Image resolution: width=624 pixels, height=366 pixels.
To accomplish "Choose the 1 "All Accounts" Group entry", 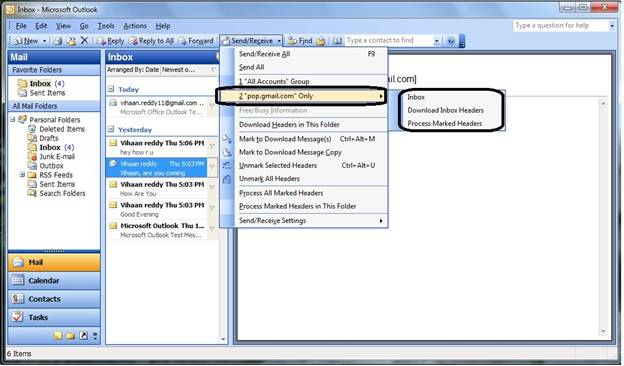I will coord(304,81).
